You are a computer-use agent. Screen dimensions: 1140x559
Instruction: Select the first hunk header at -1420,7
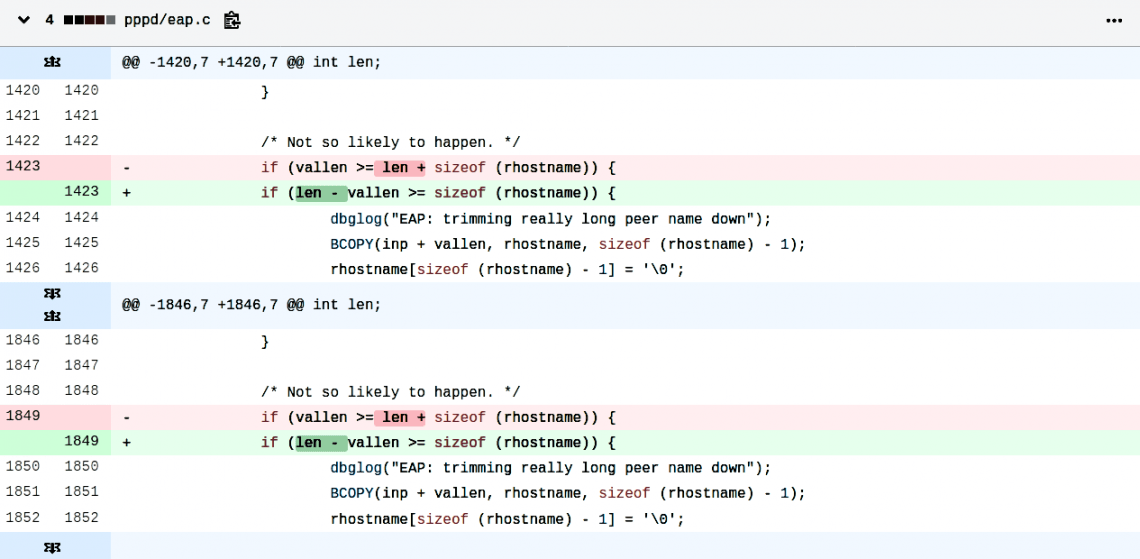click(x=252, y=62)
